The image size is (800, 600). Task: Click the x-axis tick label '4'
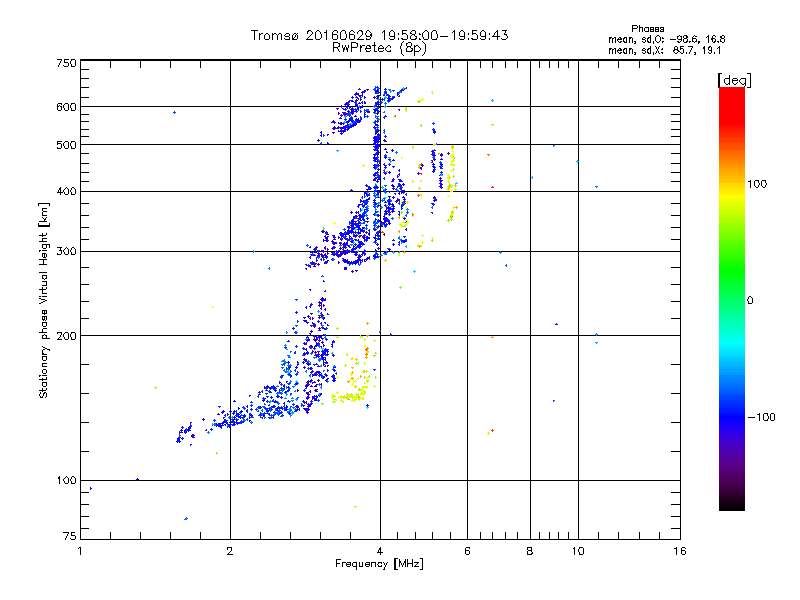point(380,551)
